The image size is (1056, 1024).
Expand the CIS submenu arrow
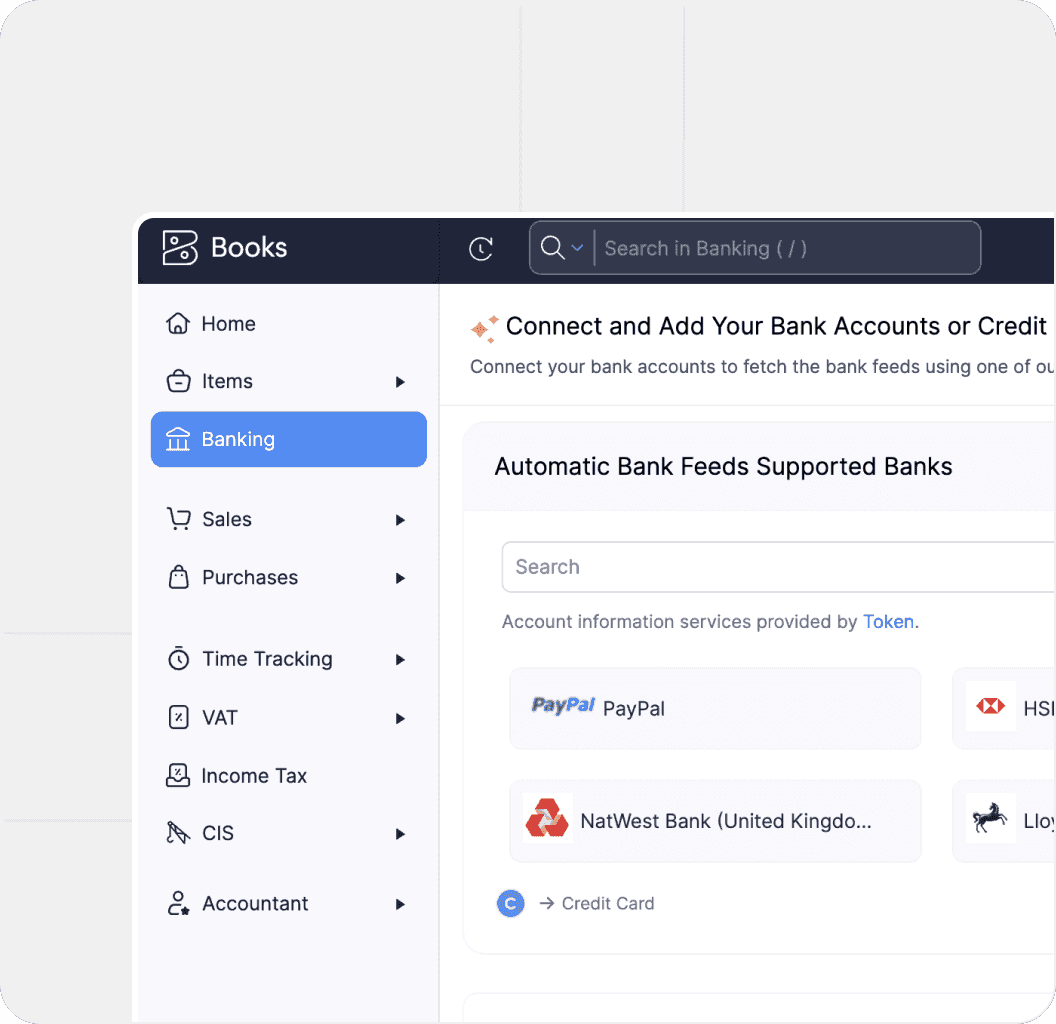pyautogui.click(x=400, y=834)
